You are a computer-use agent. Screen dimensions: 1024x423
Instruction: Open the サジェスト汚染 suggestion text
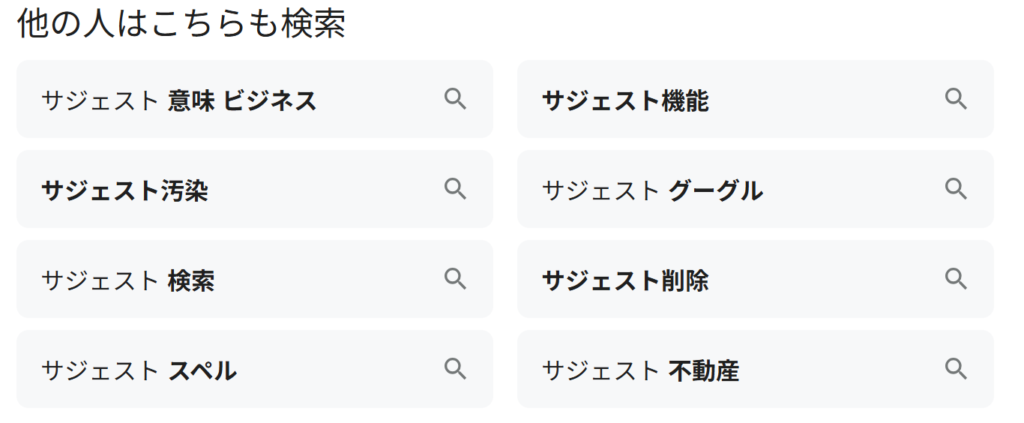coord(125,190)
